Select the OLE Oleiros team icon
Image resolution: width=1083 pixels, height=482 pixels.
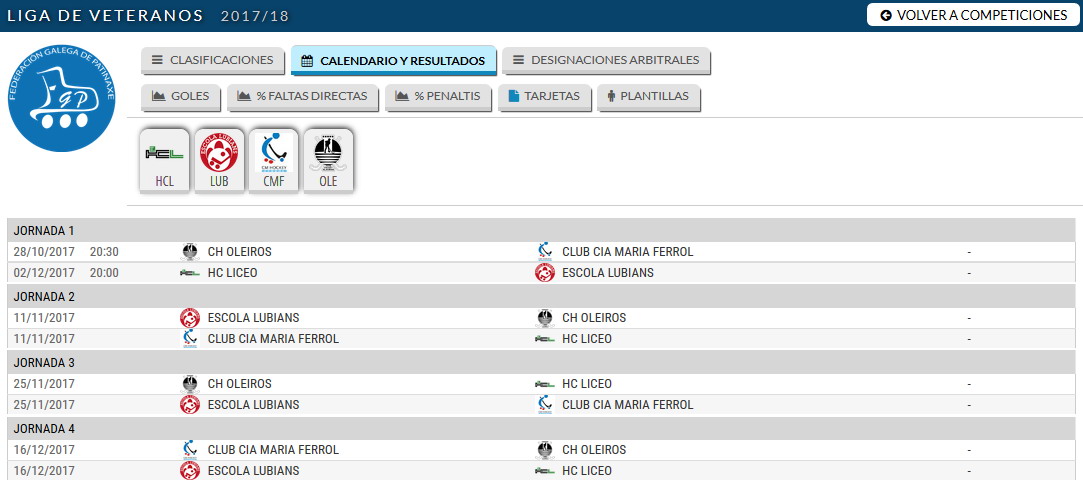coord(329,161)
